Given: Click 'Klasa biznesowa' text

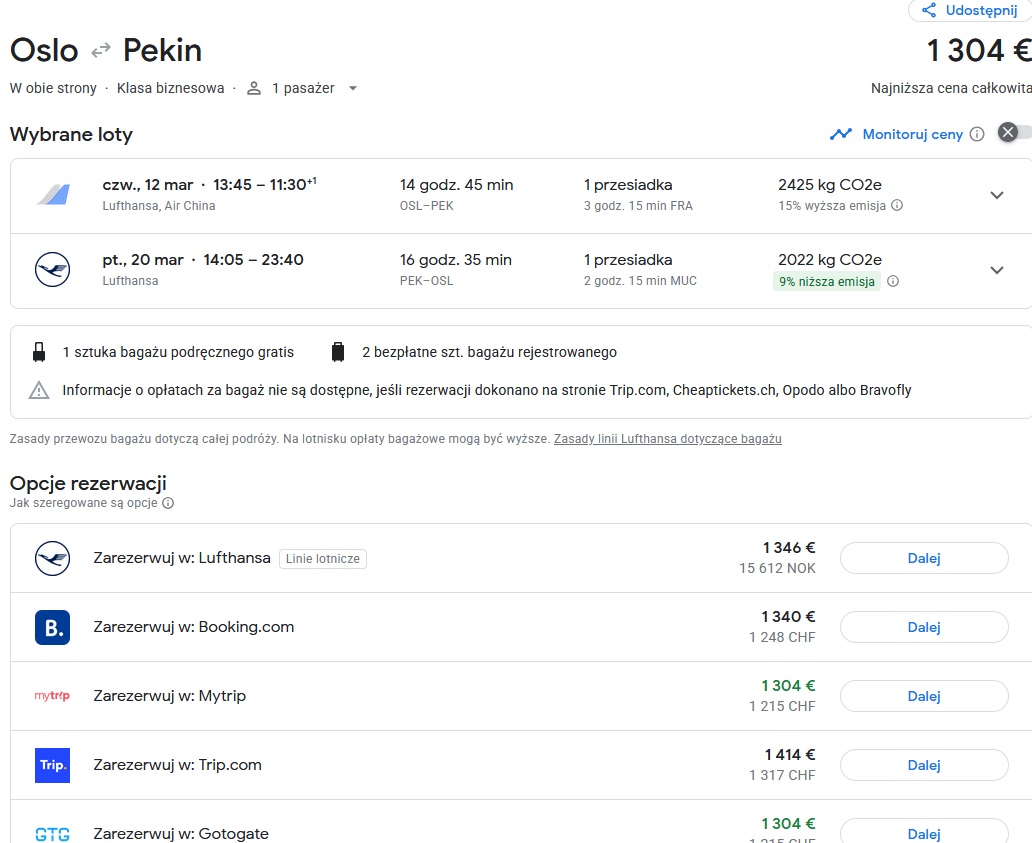Looking at the screenshot, I should 170,88.
